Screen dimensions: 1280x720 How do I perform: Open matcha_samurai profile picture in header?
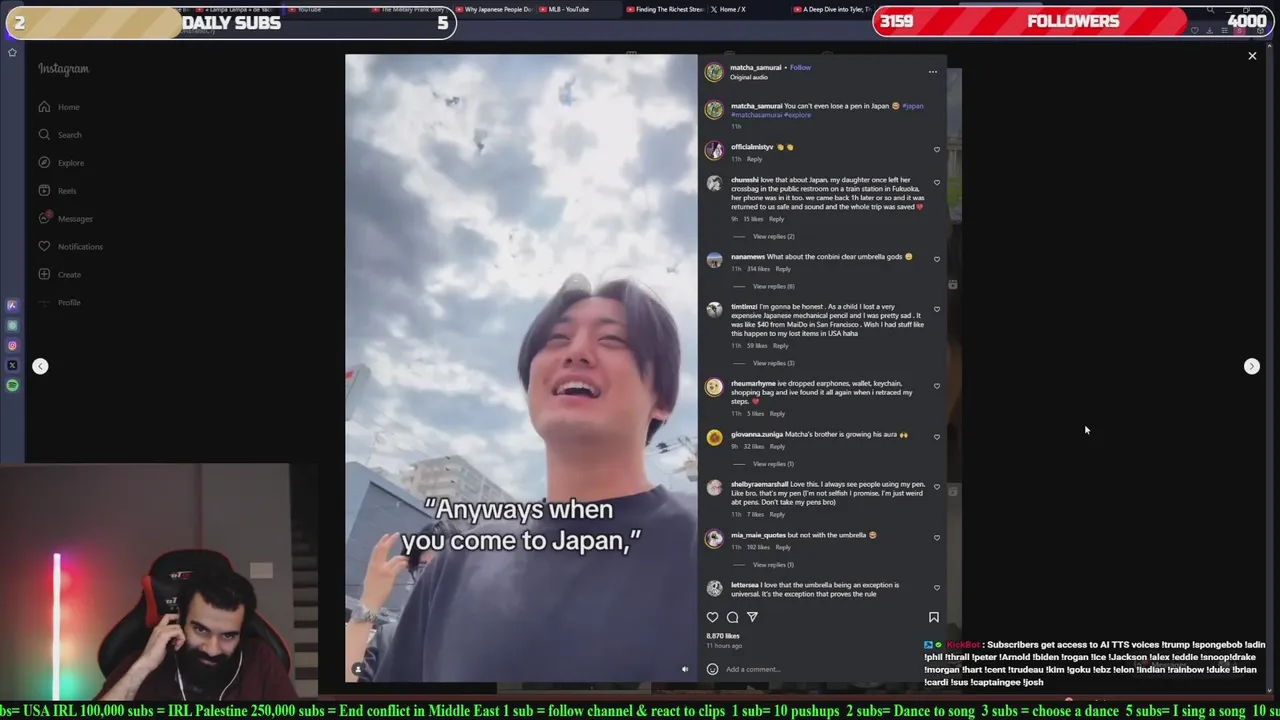[714, 72]
